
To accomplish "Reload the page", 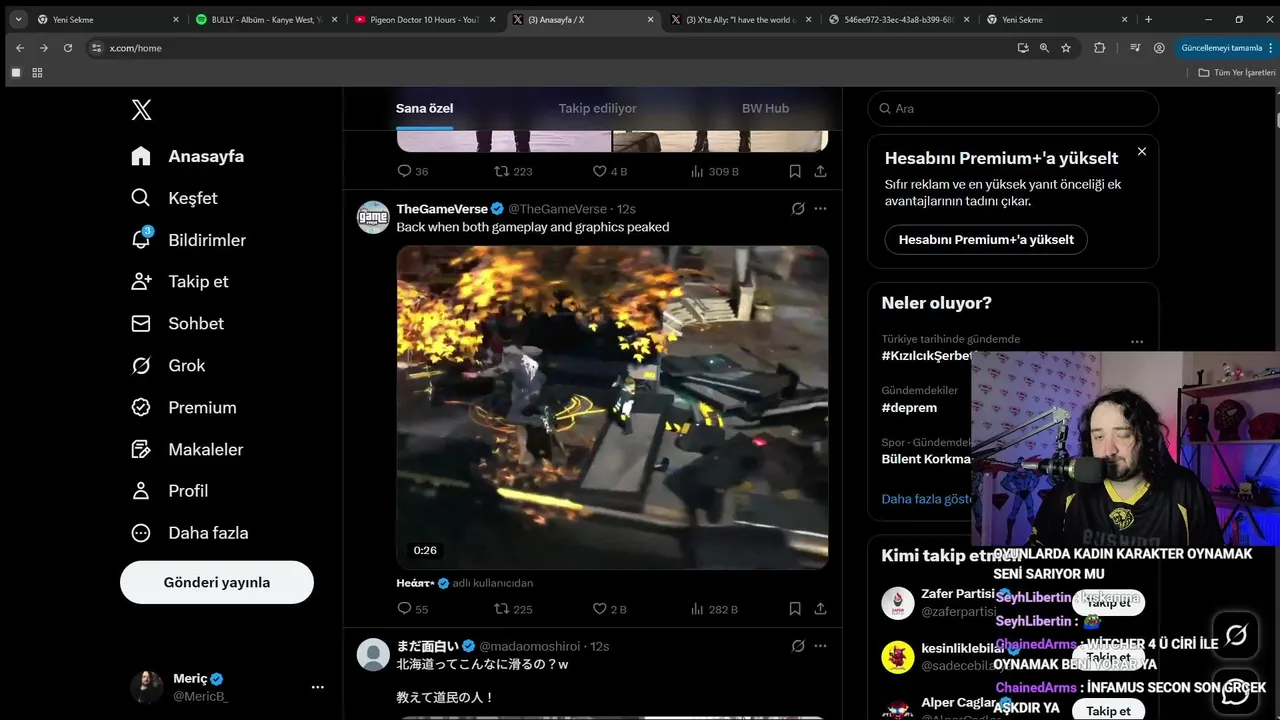I will (x=68, y=48).
